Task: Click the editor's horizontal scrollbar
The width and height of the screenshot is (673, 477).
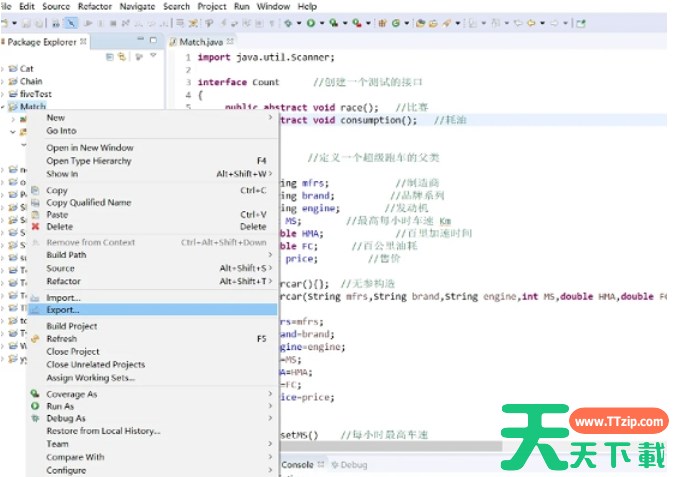Action: pyautogui.click(x=400, y=446)
